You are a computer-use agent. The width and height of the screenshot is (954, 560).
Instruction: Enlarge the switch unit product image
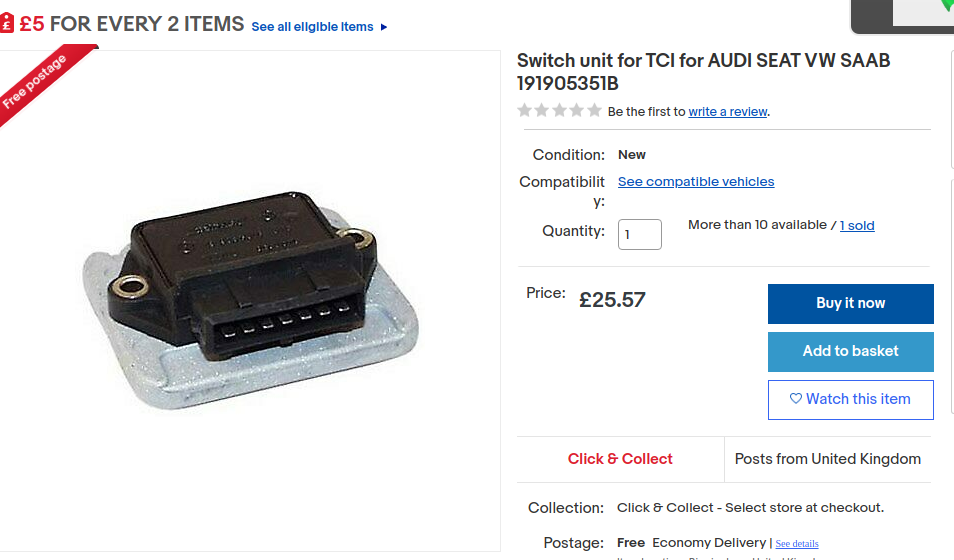tap(250, 300)
